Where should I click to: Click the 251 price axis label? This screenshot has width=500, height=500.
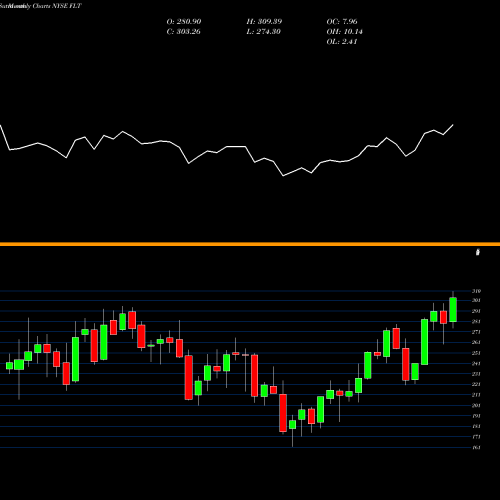pyautogui.click(x=476, y=353)
